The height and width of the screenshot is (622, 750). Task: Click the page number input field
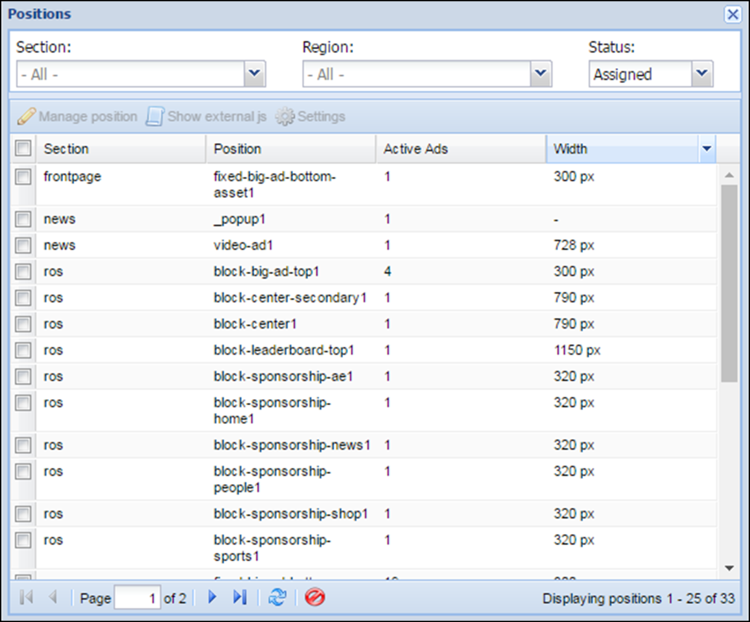137,598
